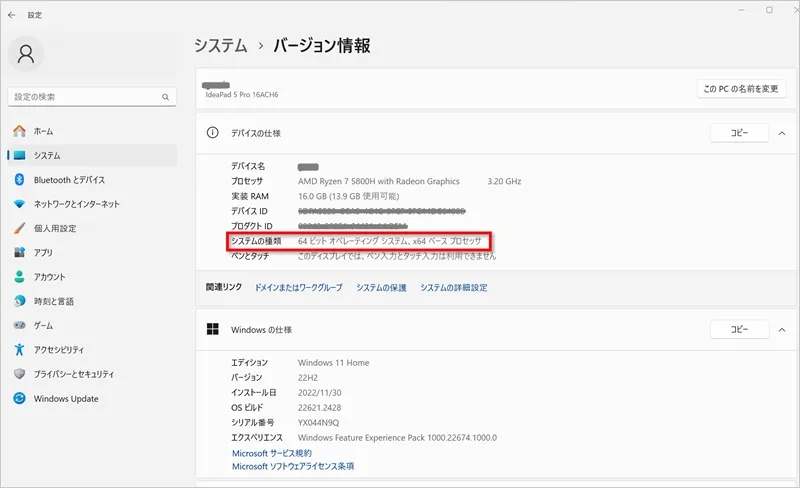Image resolution: width=800 pixels, height=488 pixels.
Task: Click the ネットワークとインターネット wifi icon
Action: point(19,204)
